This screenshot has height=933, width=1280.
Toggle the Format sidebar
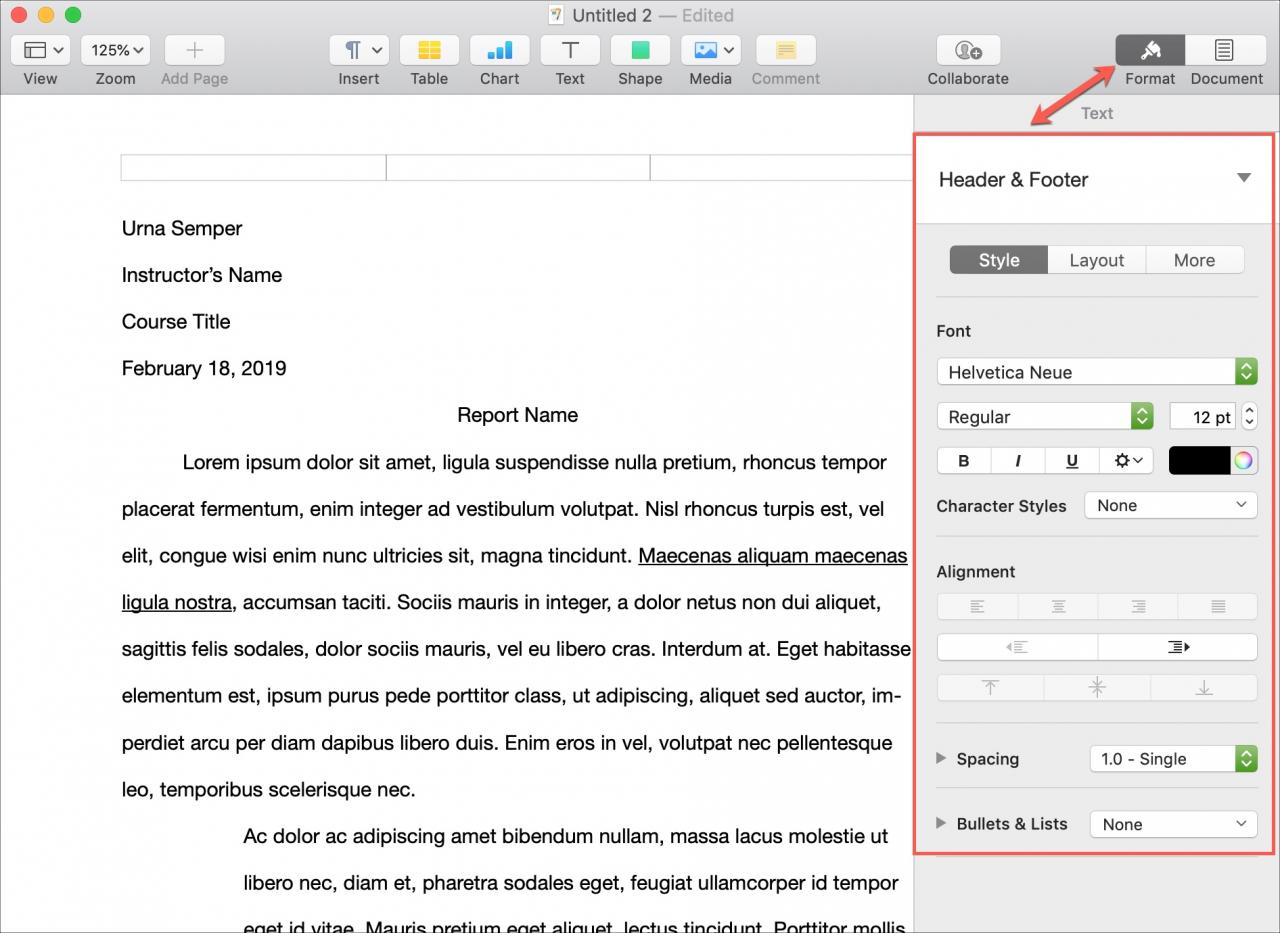point(1150,50)
